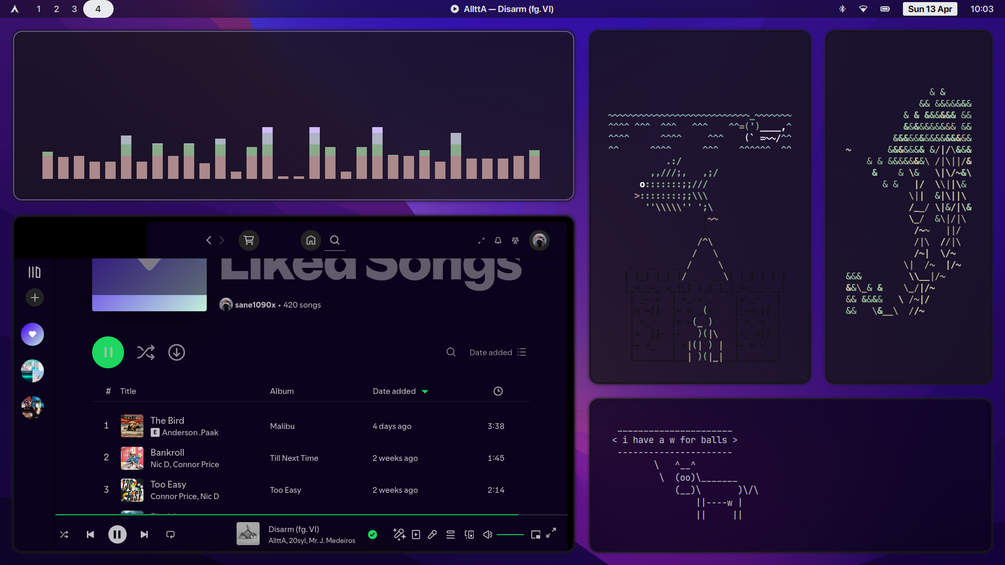Open the sane1090x profile link

click(x=255, y=305)
